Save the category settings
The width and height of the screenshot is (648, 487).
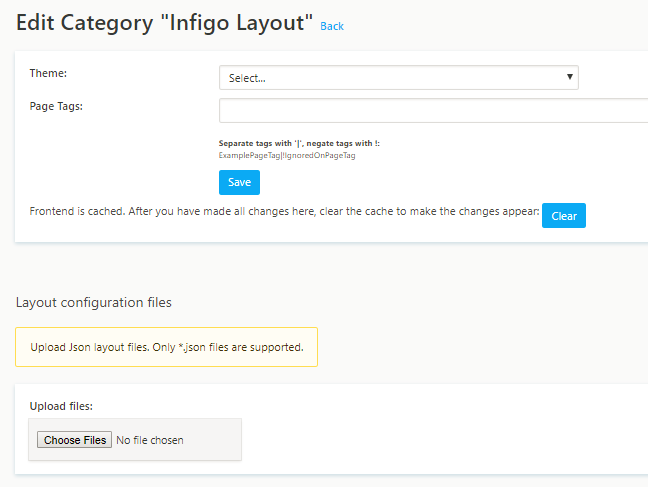pyautogui.click(x=239, y=182)
